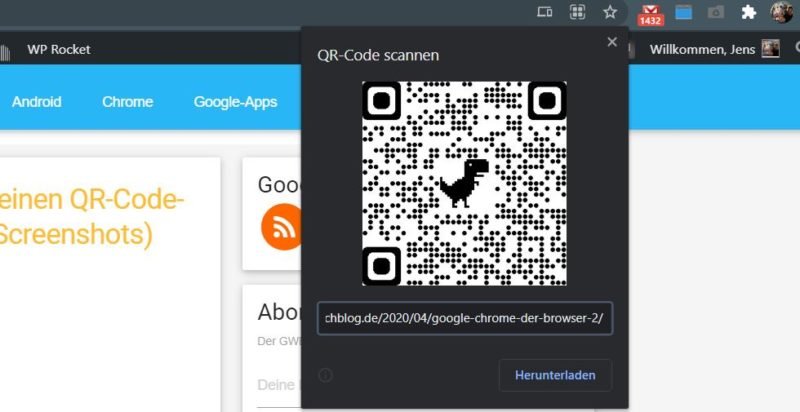Click the QR-Code scannen dialog title
This screenshot has width=800, height=412.
click(378, 55)
